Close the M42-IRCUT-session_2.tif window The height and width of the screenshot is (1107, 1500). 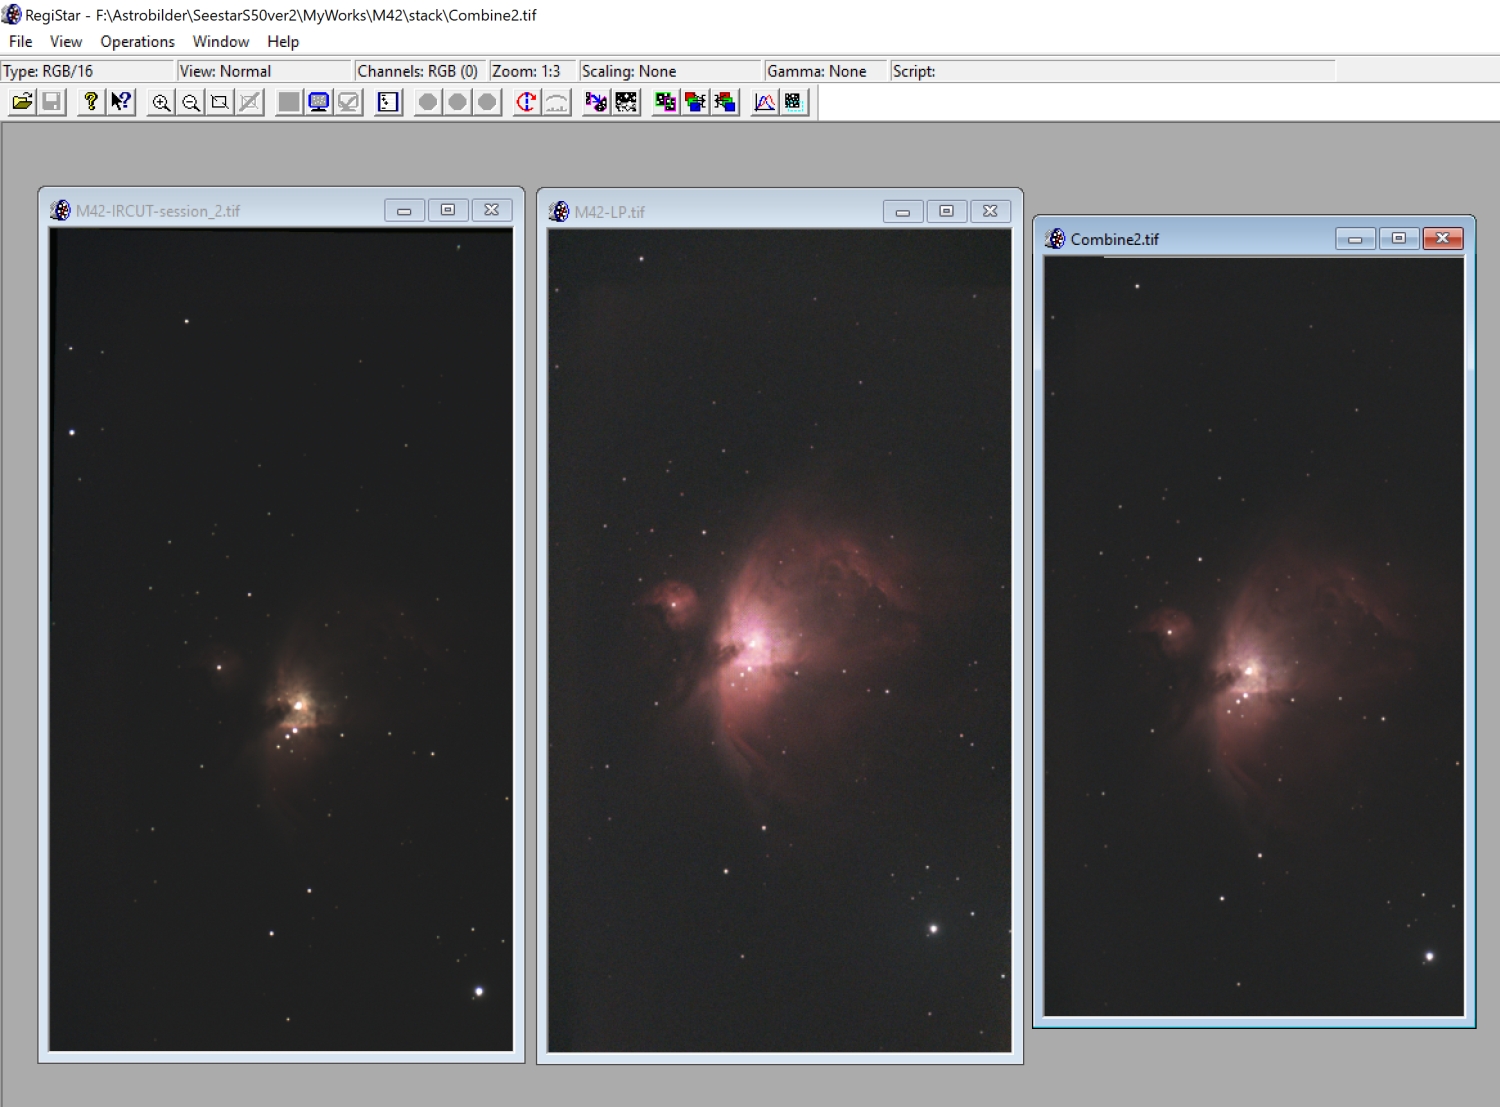(492, 210)
